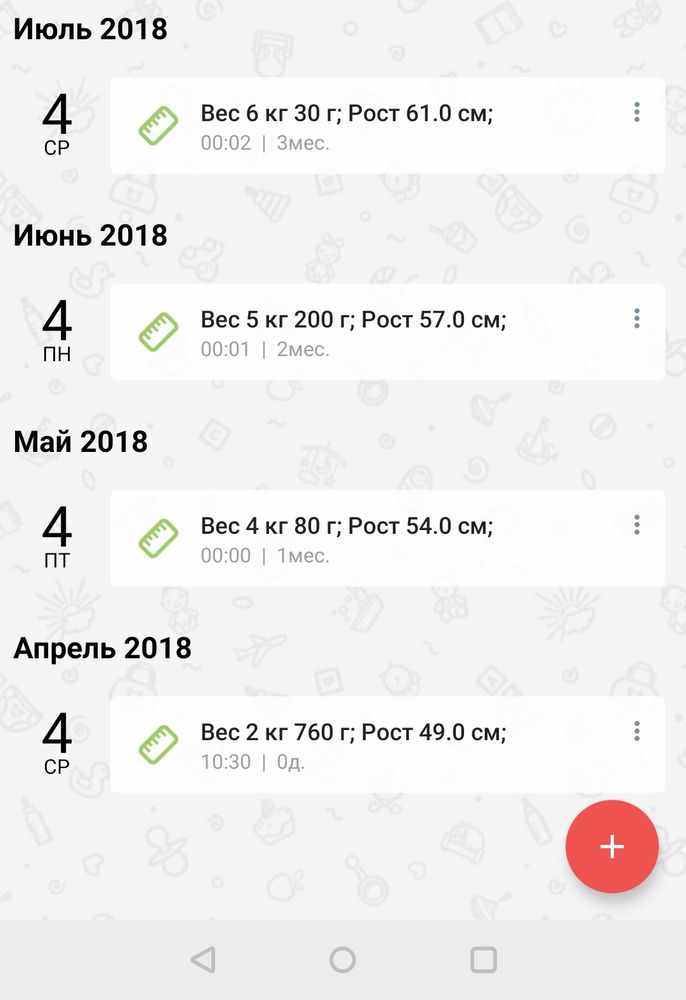The image size is (686, 1000).
Task: Select the Июль 2018 section header
Action: tap(90, 29)
